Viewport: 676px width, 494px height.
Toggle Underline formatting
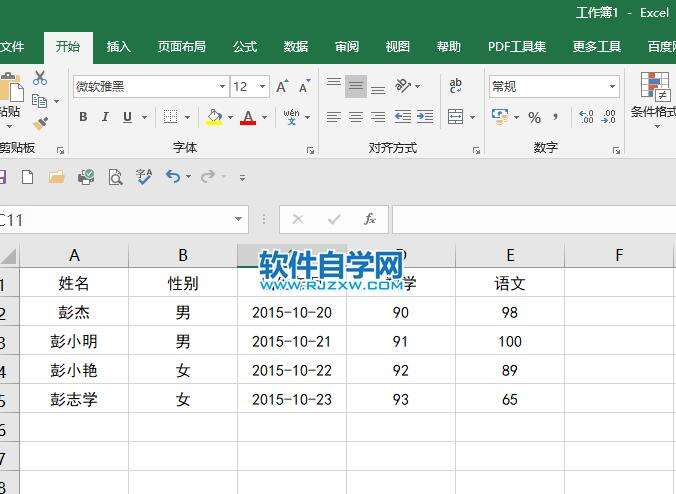128,117
